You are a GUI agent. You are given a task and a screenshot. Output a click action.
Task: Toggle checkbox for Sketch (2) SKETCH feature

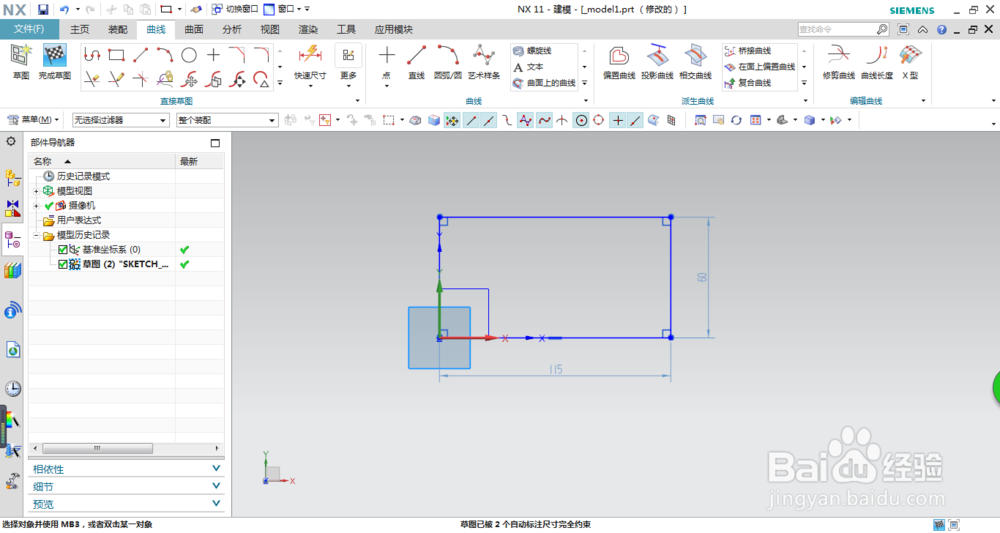click(x=62, y=264)
